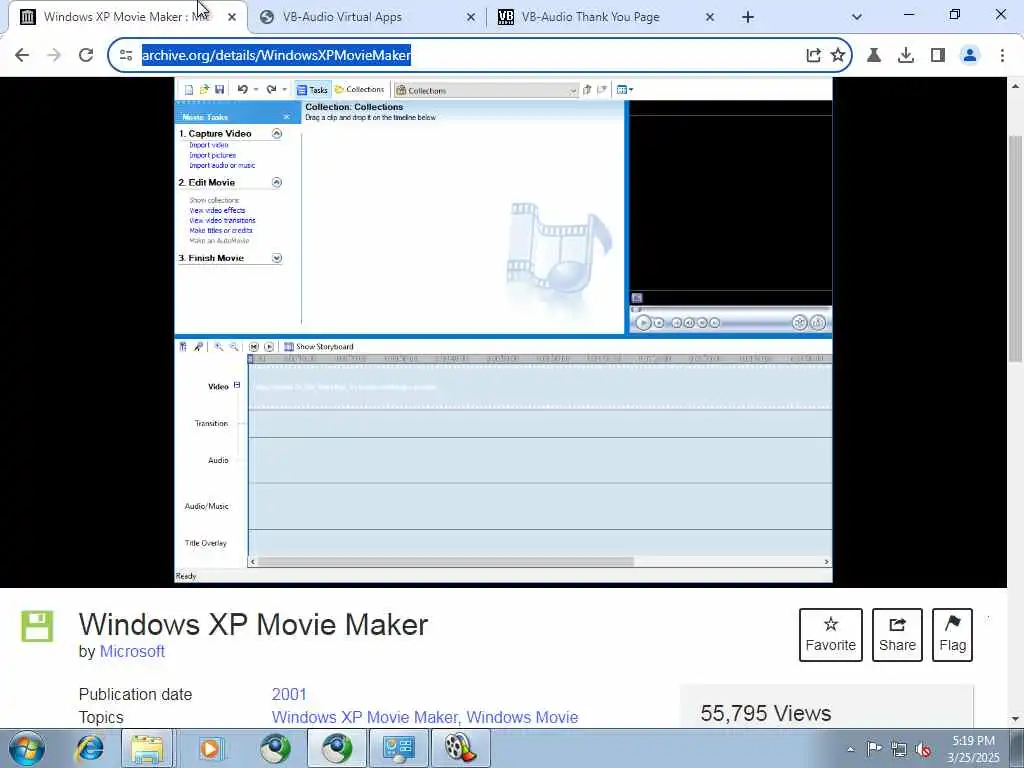Open the Undo history dropdown arrow
Screen dimensions: 1024x768
[256, 89]
